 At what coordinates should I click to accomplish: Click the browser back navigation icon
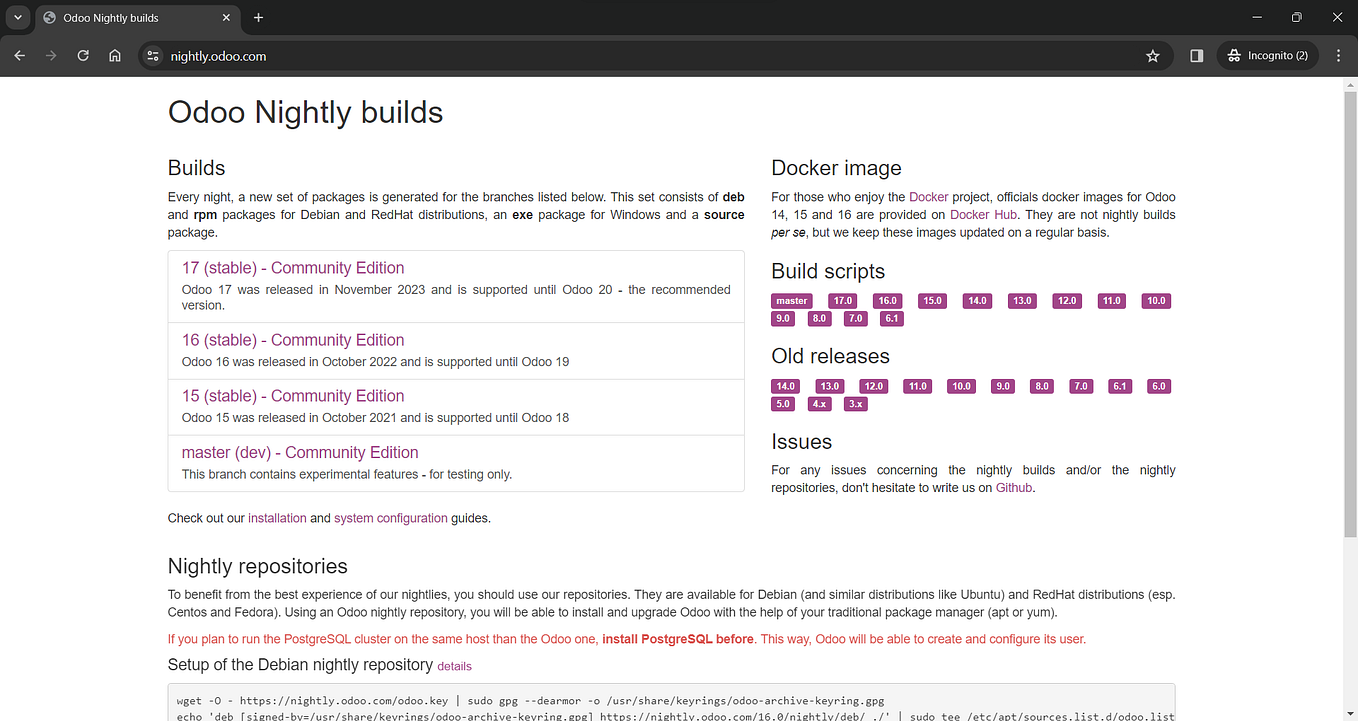(x=19, y=55)
